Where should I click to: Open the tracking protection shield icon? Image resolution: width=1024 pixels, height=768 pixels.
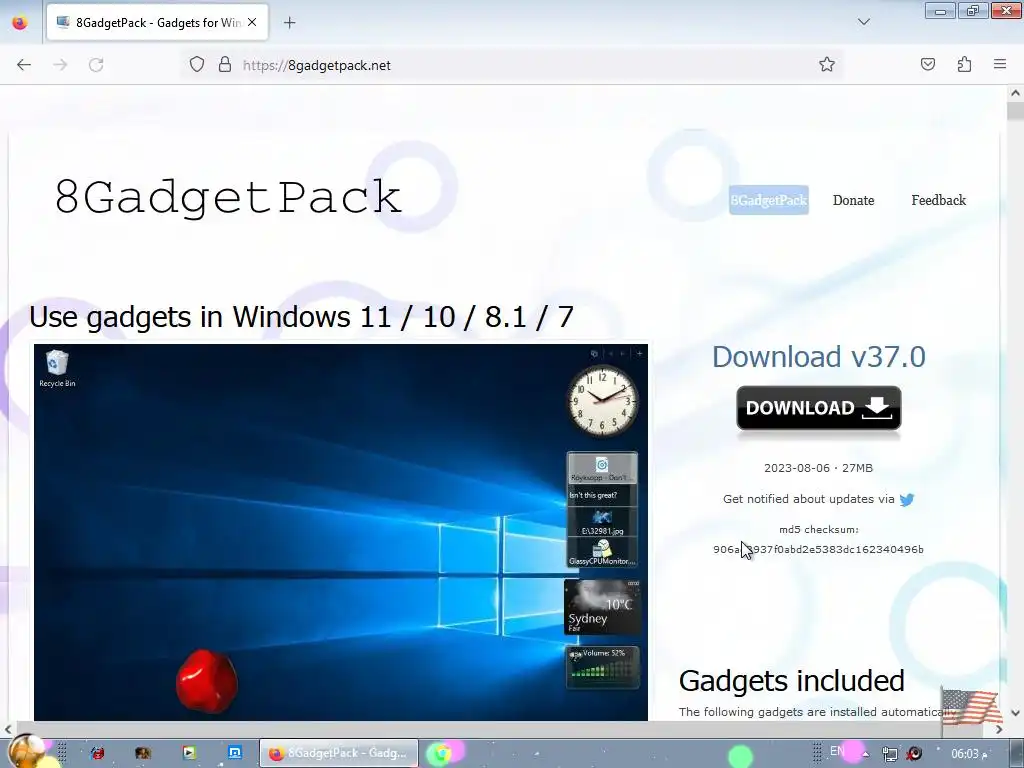[197, 65]
